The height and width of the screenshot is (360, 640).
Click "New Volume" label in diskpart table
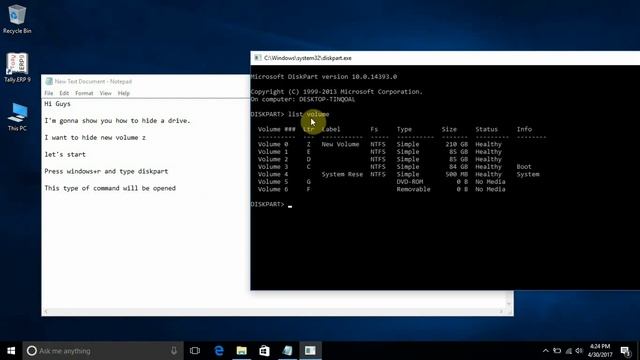click(x=340, y=144)
